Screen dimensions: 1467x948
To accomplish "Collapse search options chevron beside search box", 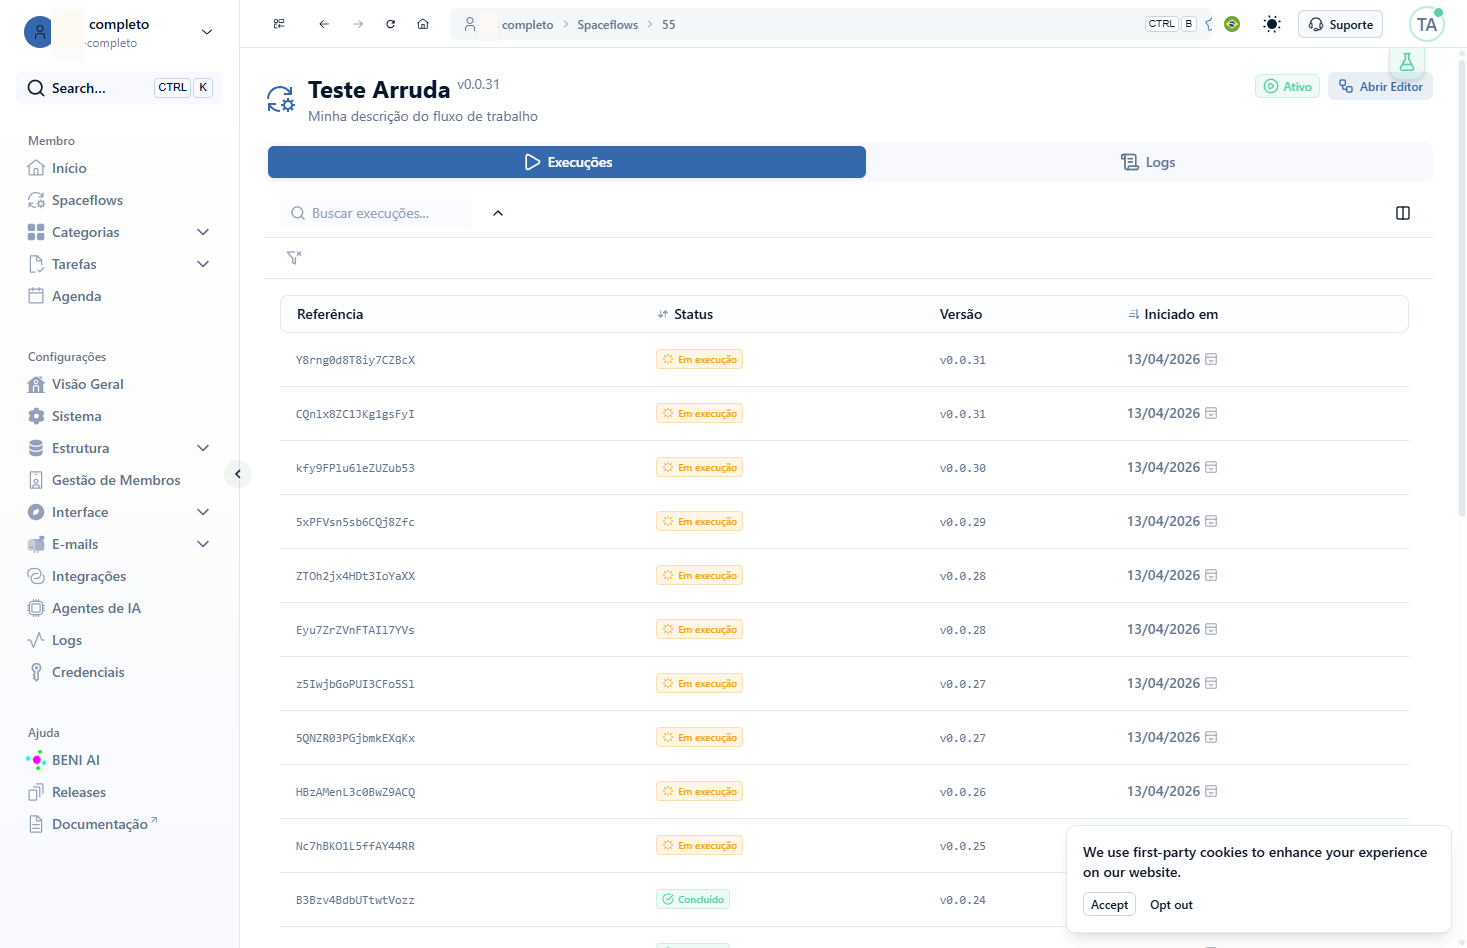I will pyautogui.click(x=498, y=213).
